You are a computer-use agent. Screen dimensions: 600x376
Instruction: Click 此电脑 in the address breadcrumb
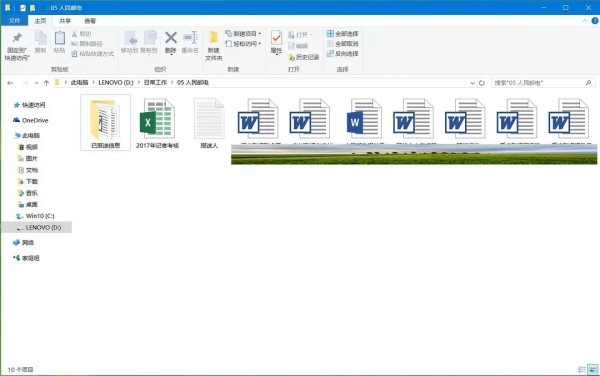click(79, 83)
